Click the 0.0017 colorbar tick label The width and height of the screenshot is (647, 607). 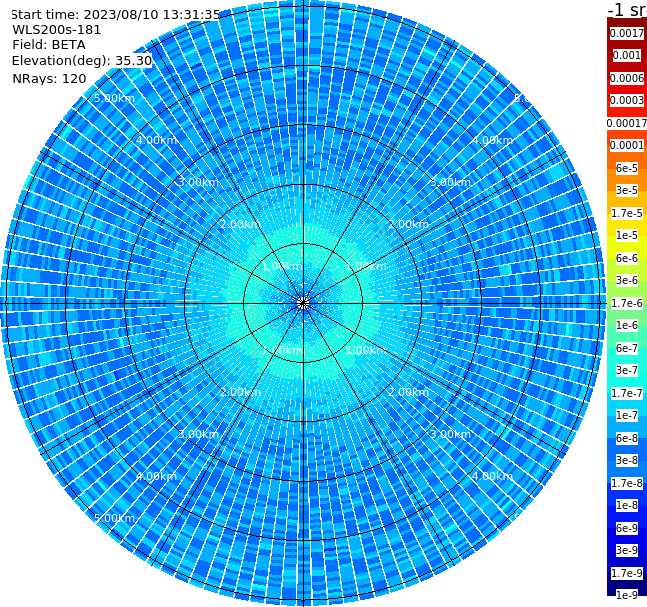pyautogui.click(x=627, y=33)
